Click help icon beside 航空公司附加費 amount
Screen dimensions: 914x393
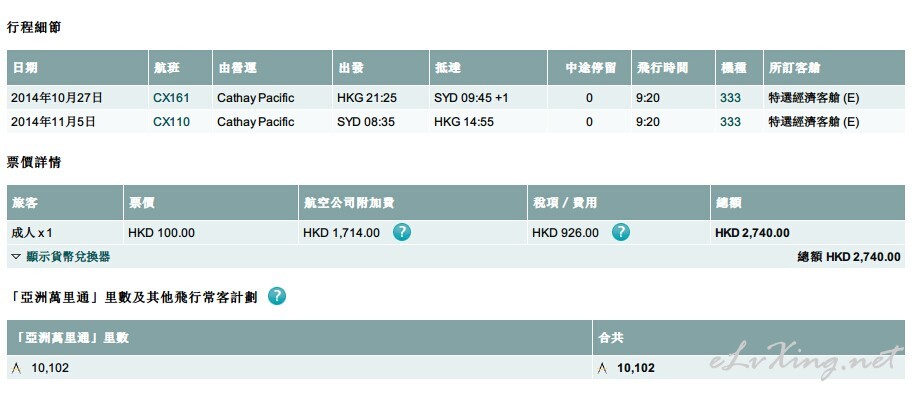coord(402,232)
